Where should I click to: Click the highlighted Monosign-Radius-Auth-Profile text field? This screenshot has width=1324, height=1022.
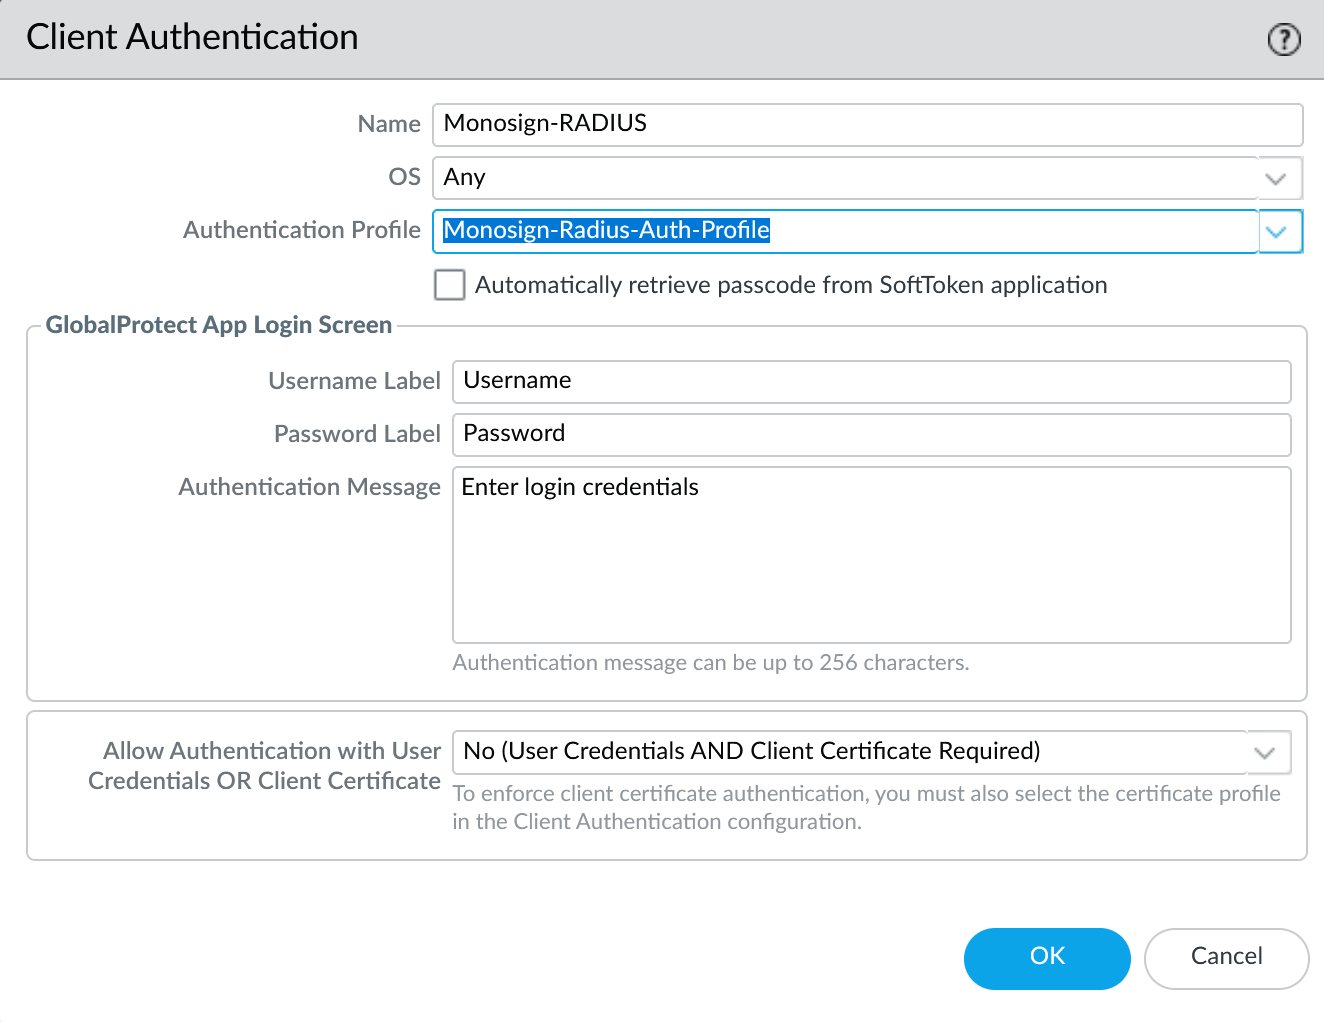click(844, 231)
